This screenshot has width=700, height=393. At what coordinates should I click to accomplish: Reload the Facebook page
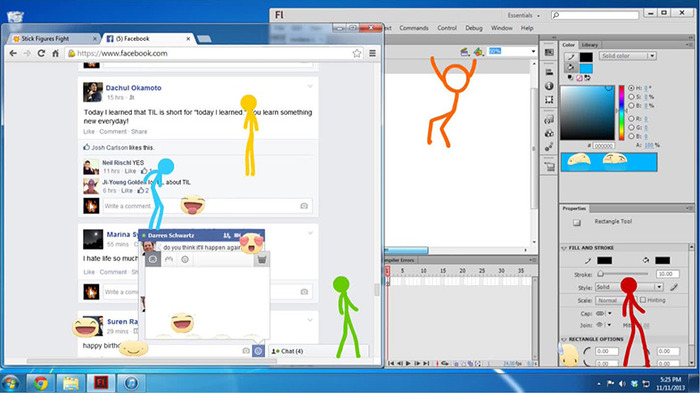[41, 53]
